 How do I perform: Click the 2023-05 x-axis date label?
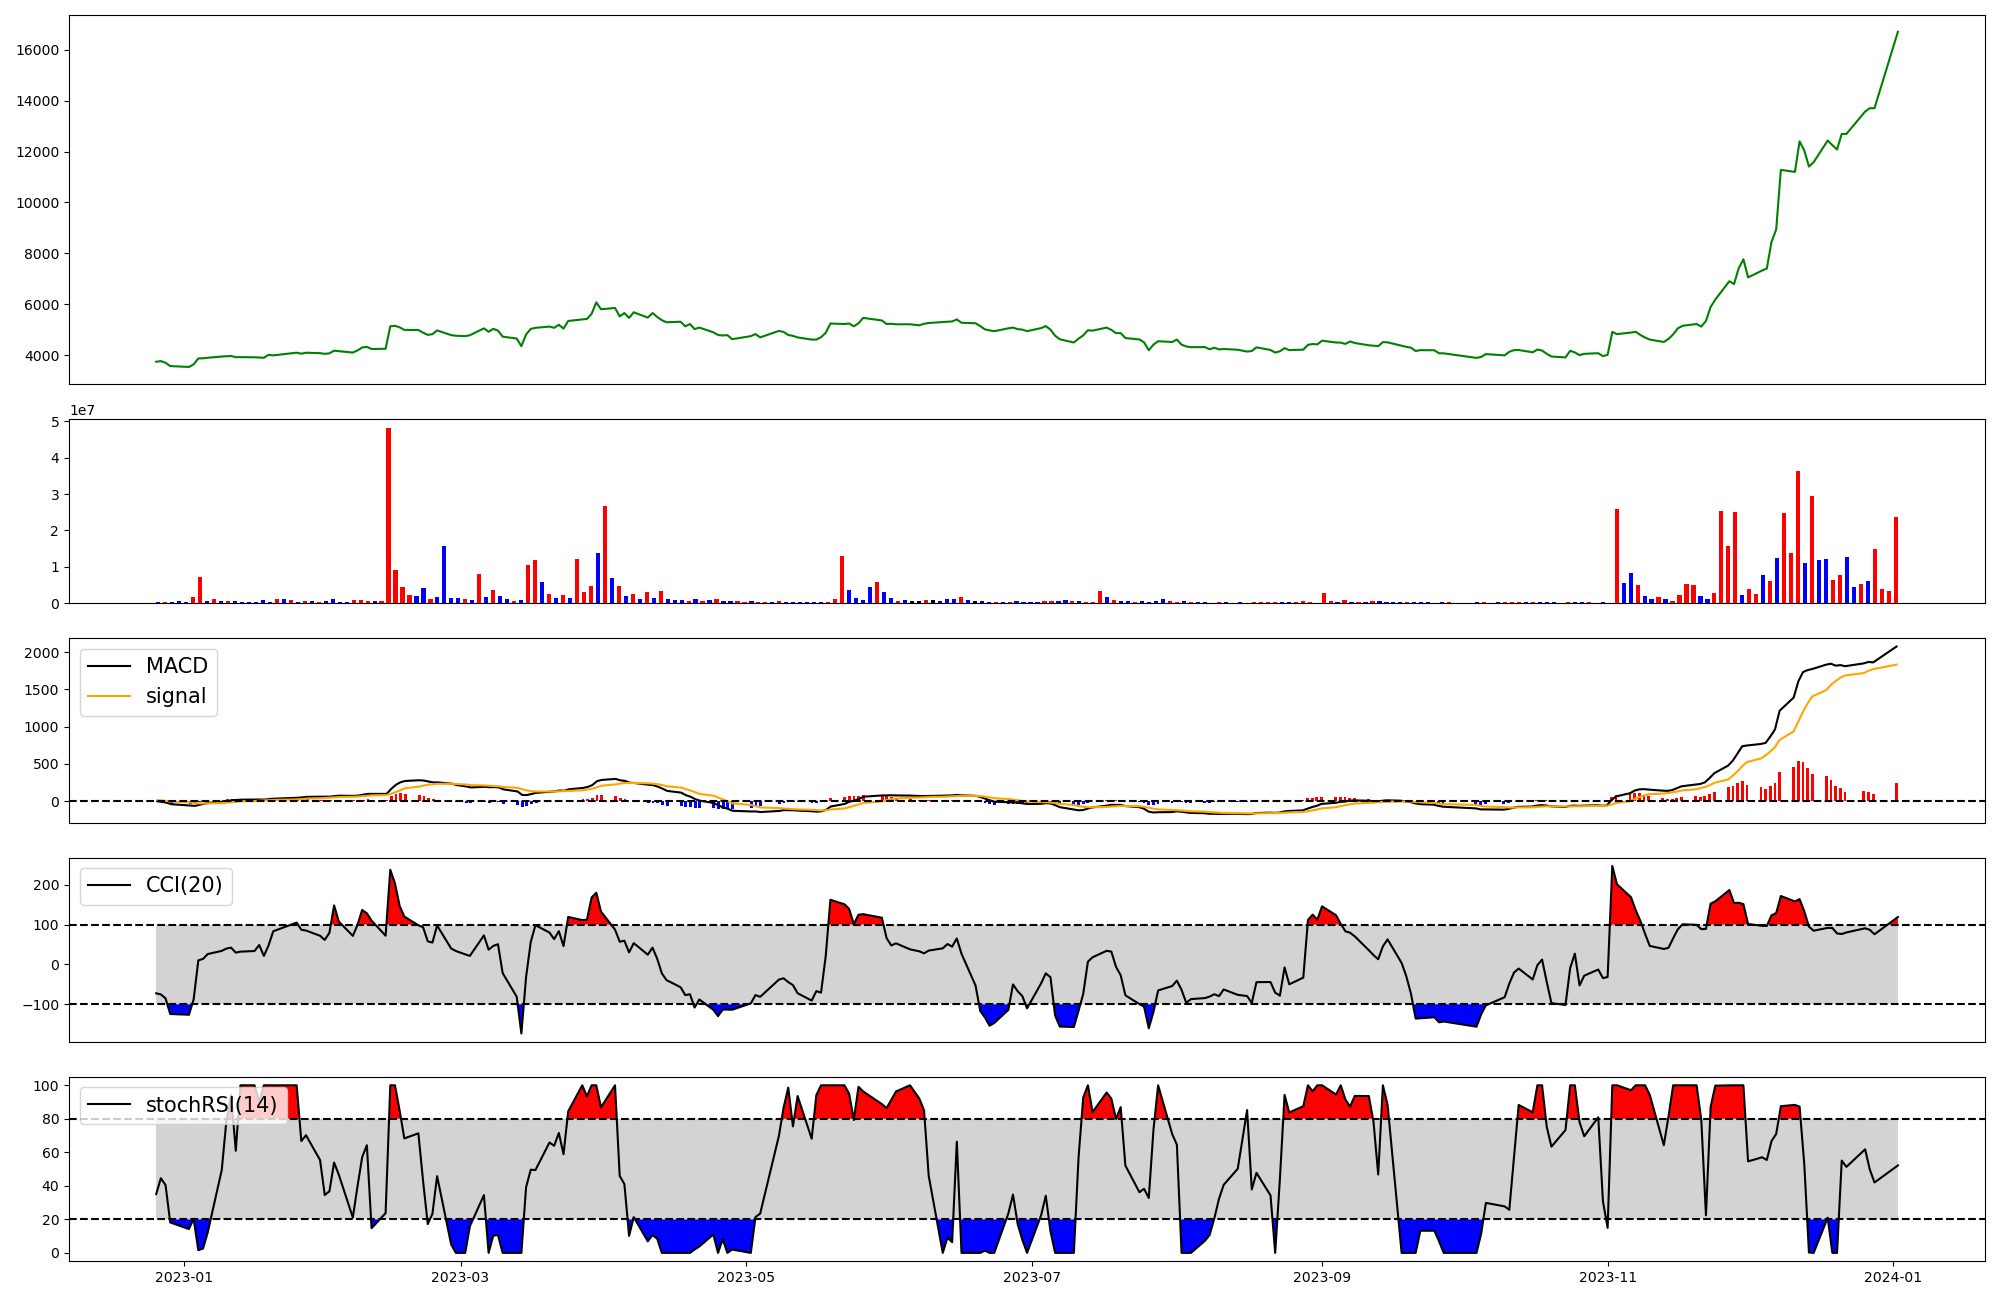(746, 1276)
